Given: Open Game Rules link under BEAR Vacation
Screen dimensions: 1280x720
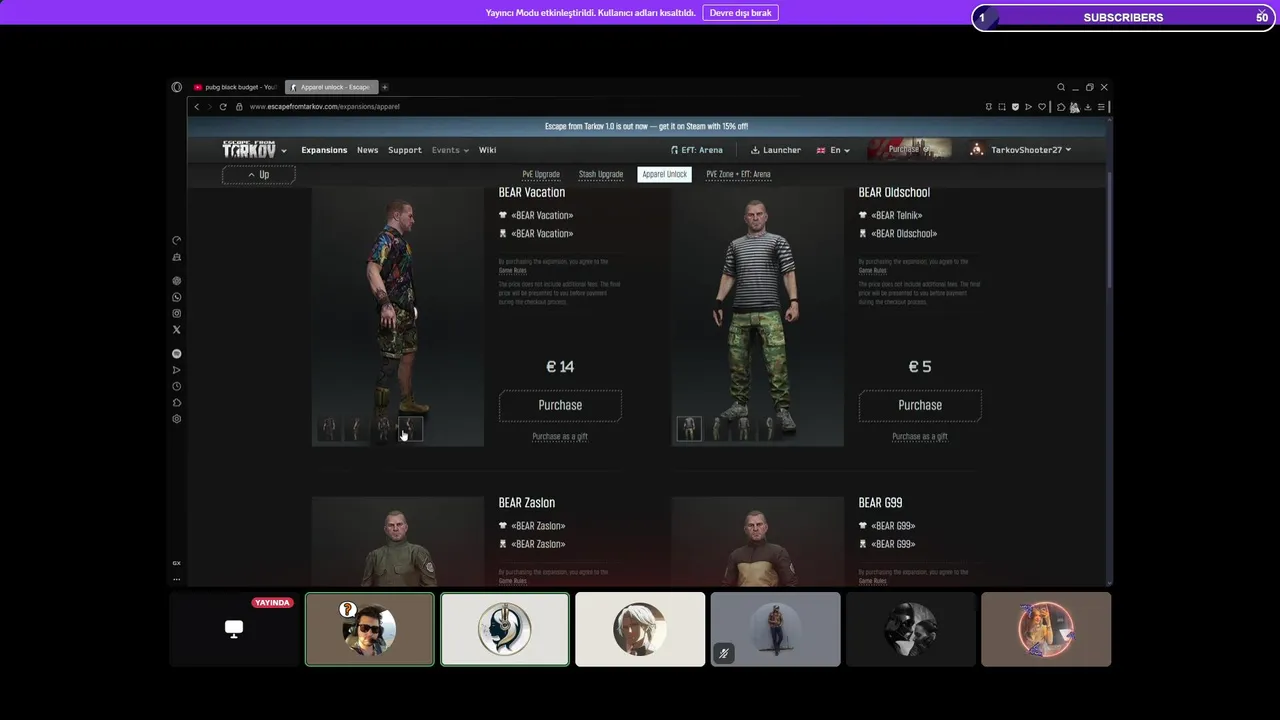Looking at the screenshot, I should point(512,270).
